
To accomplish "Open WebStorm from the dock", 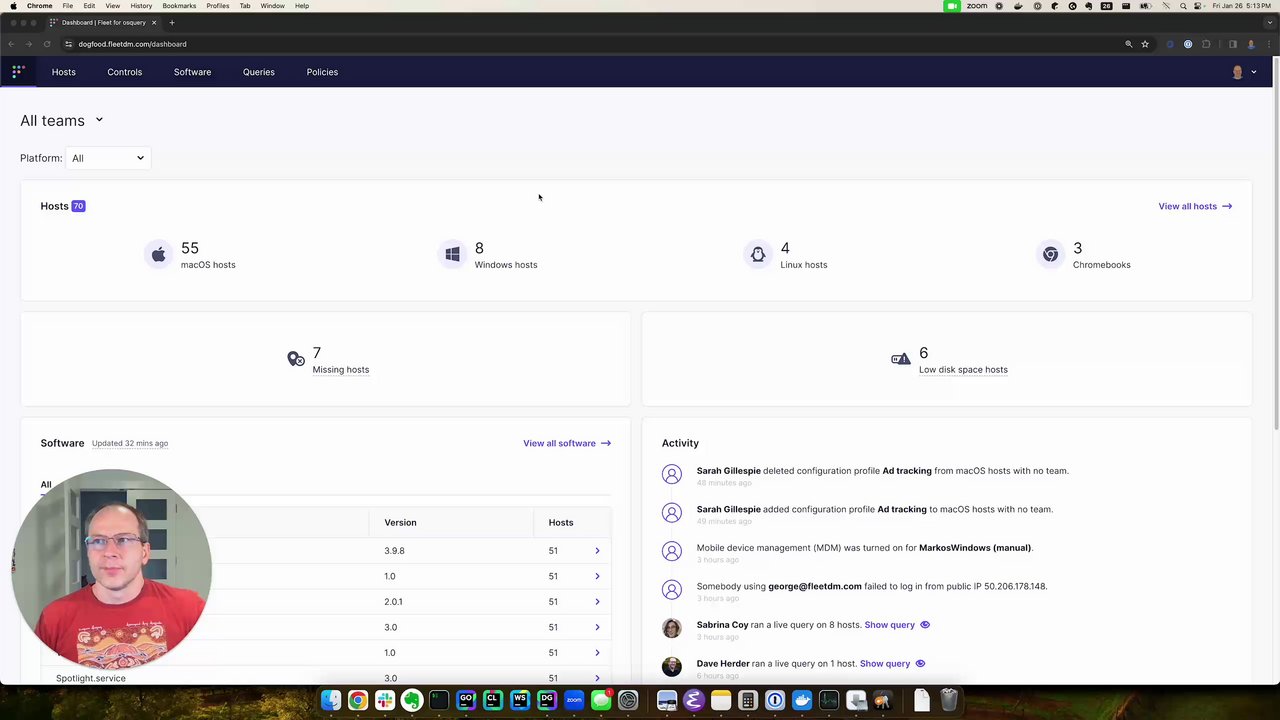I will (x=519, y=700).
